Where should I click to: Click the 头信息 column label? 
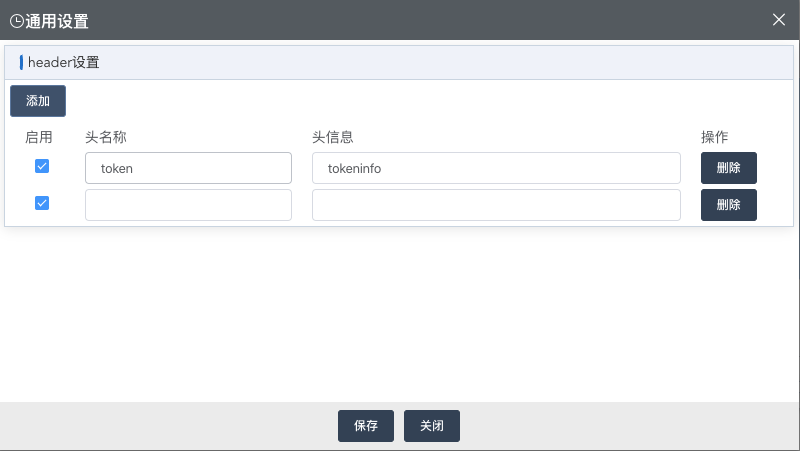coord(333,137)
